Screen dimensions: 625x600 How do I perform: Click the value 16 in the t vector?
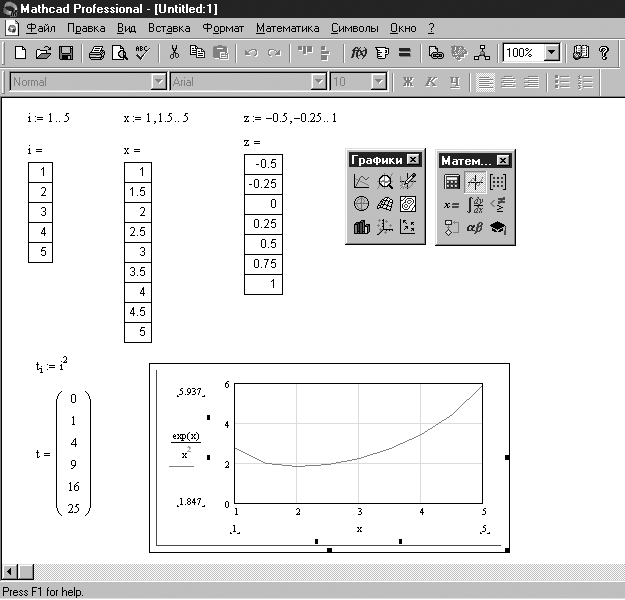pyautogui.click(x=74, y=486)
